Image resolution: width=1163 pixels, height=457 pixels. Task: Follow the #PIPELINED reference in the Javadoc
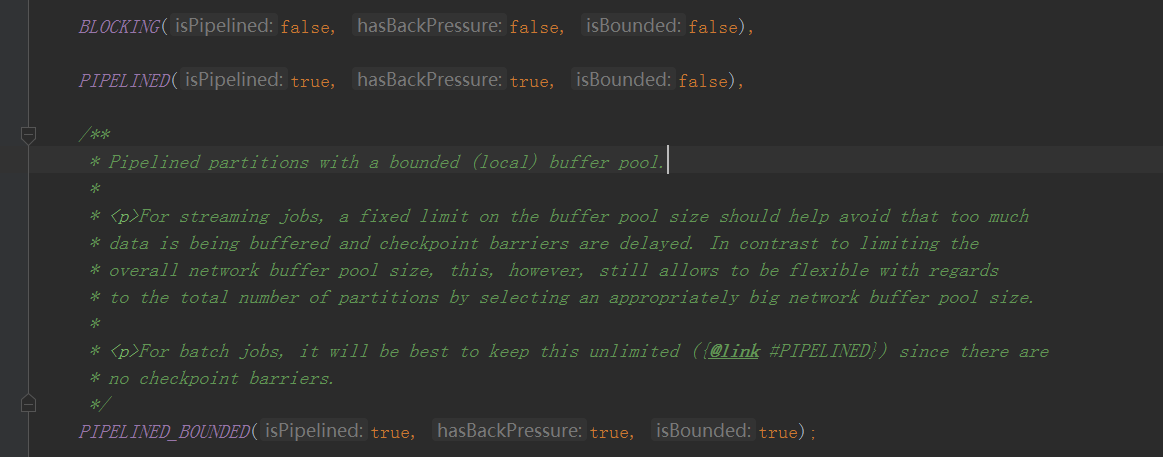(823, 351)
